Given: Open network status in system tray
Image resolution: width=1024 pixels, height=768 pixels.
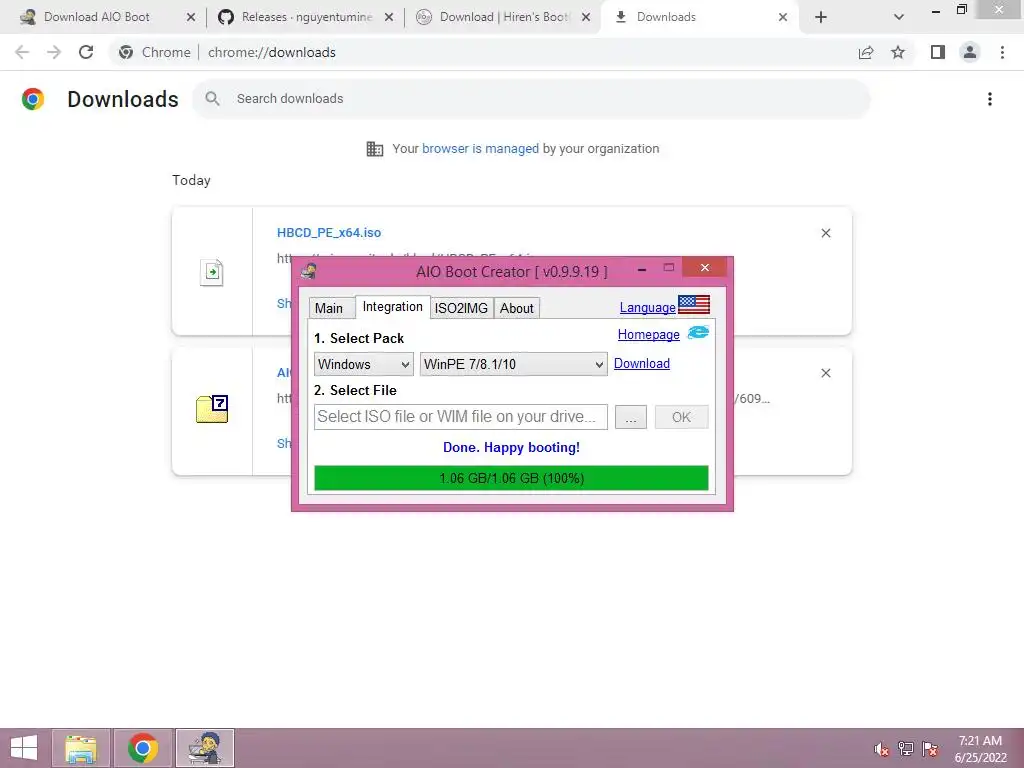Looking at the screenshot, I should (905, 749).
